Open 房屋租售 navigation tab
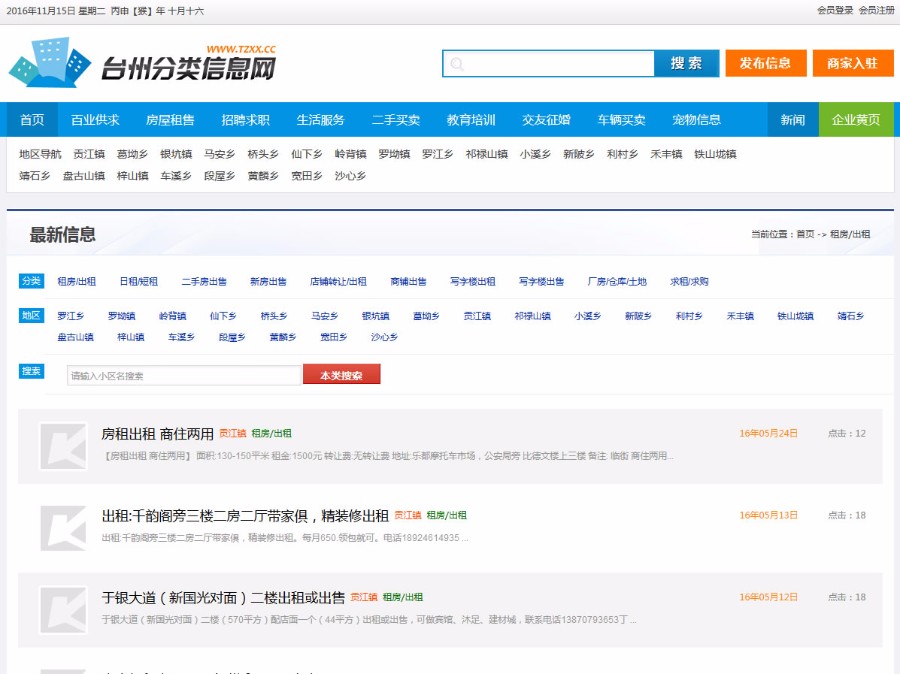 tap(170, 119)
